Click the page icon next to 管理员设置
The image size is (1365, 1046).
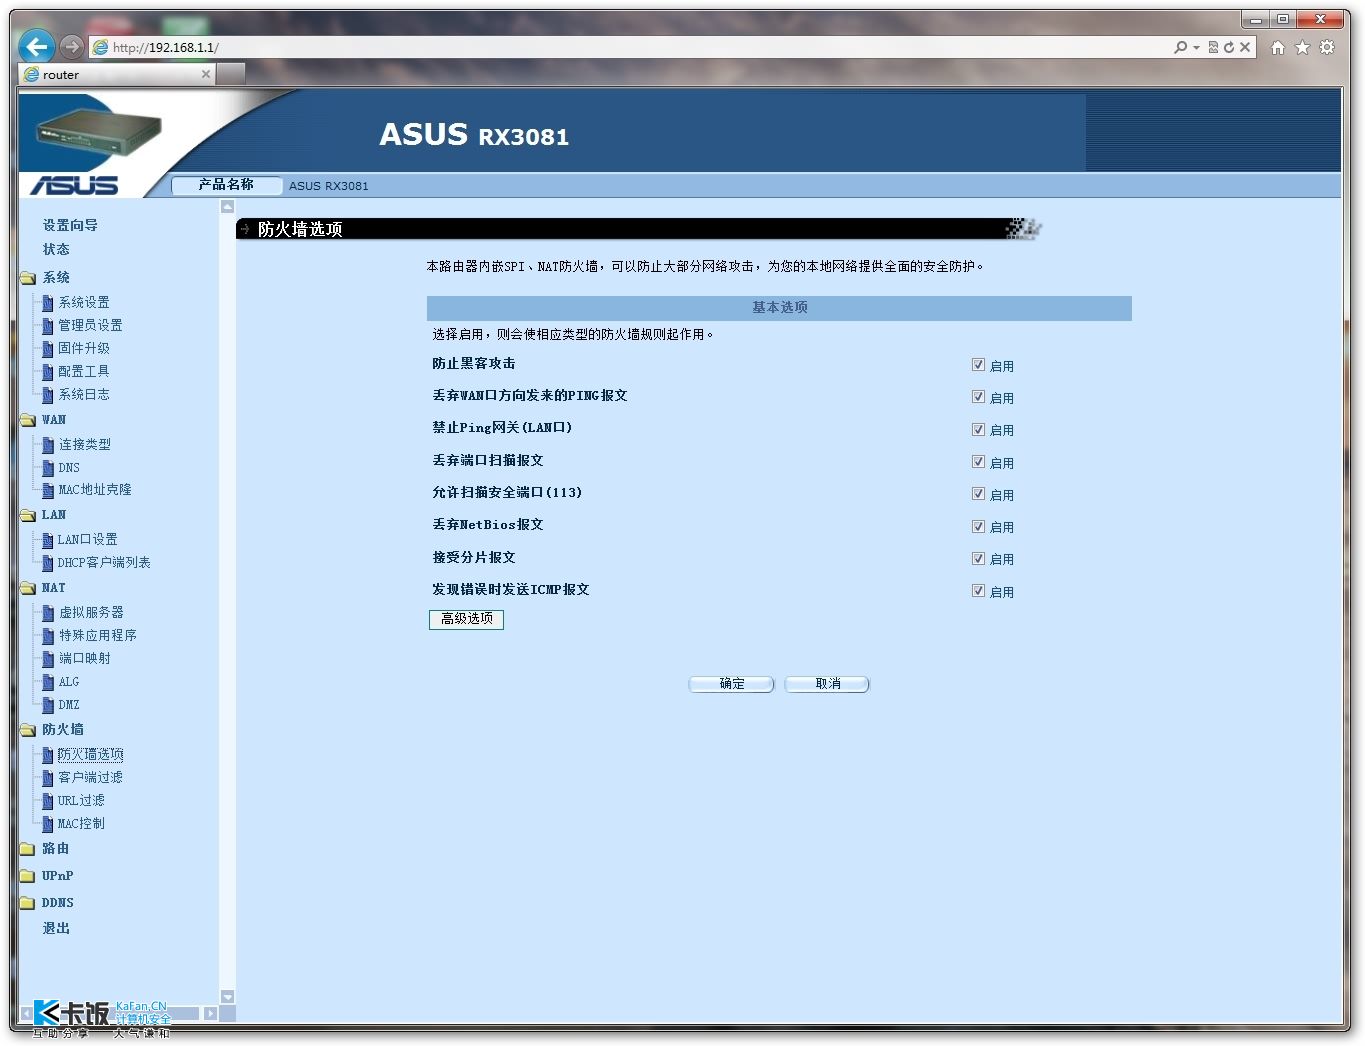click(x=47, y=325)
